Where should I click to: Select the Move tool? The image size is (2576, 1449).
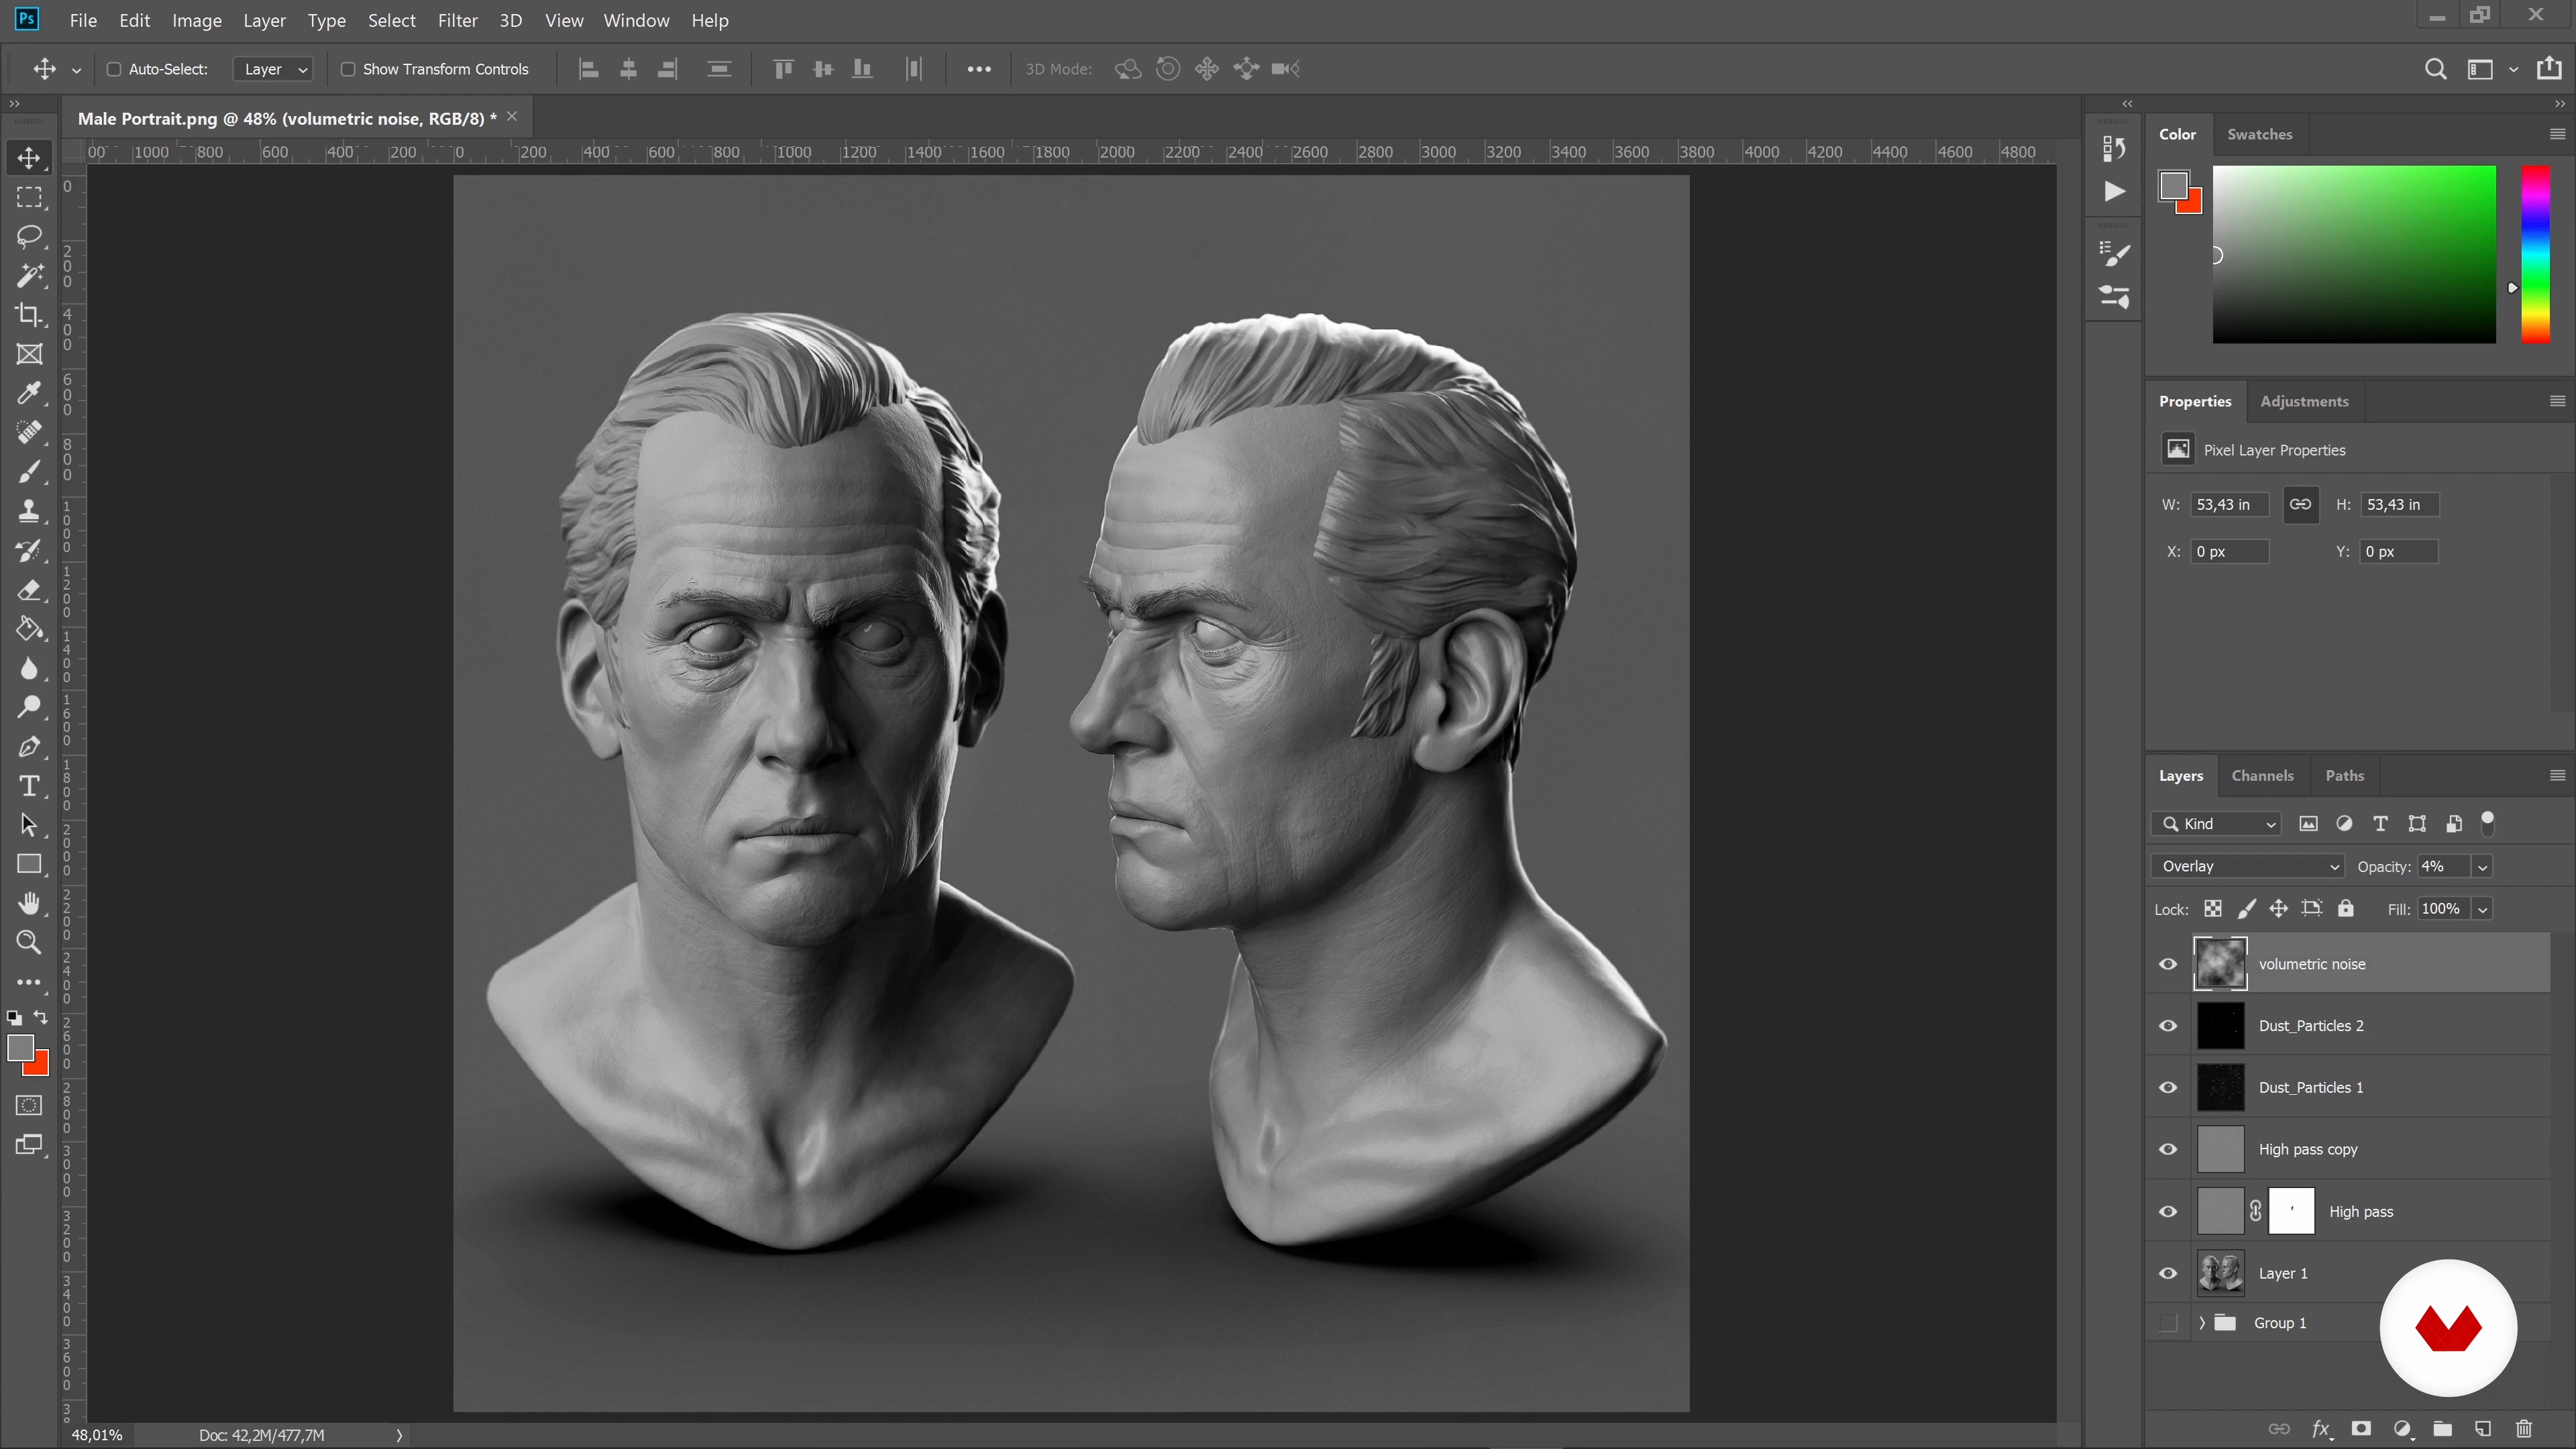click(29, 158)
